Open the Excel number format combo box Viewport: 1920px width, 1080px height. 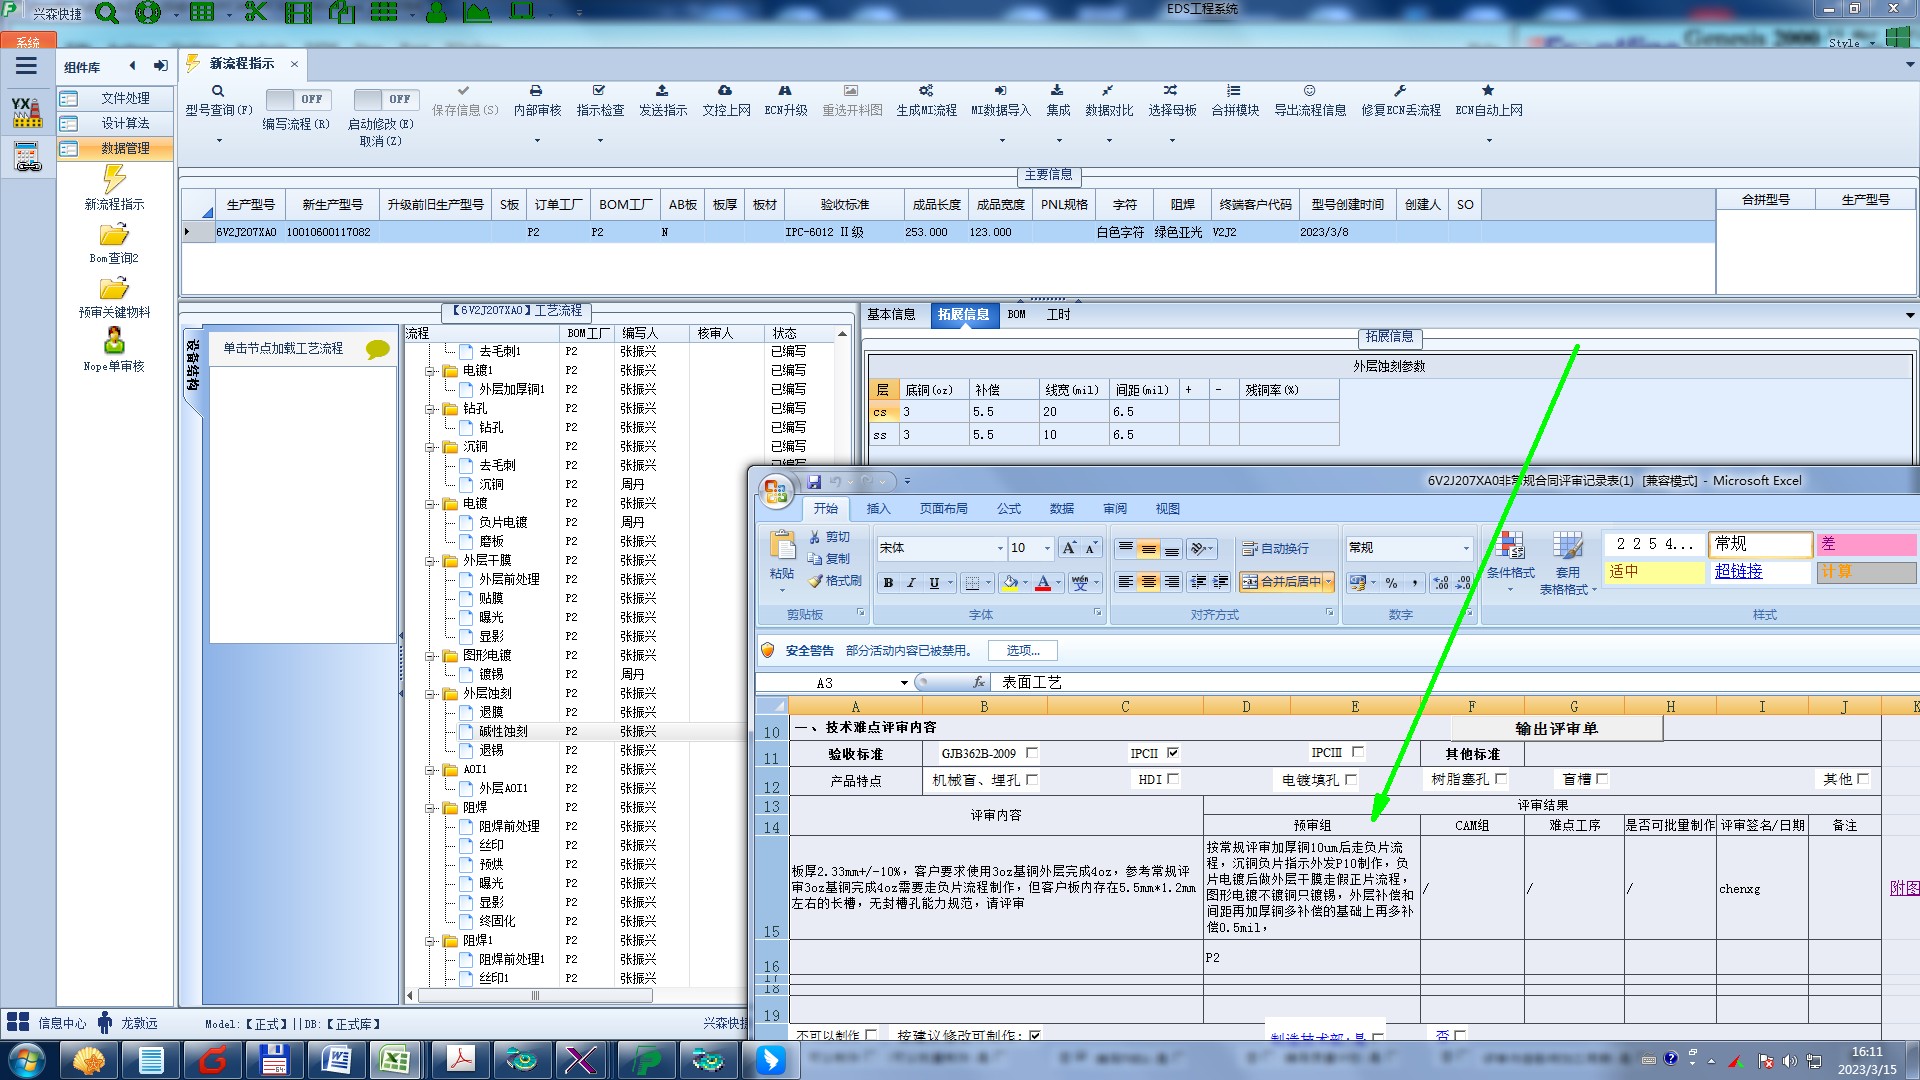point(1466,548)
